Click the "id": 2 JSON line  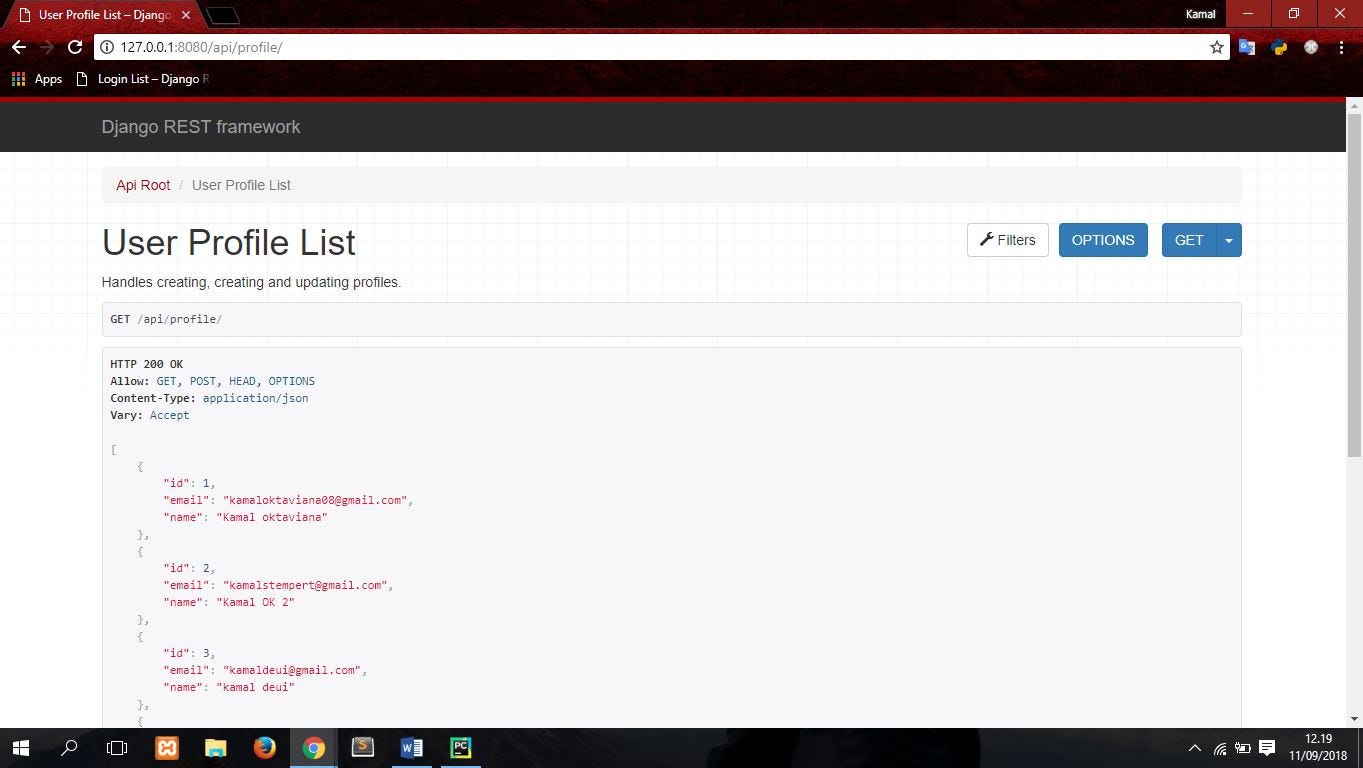pos(190,568)
